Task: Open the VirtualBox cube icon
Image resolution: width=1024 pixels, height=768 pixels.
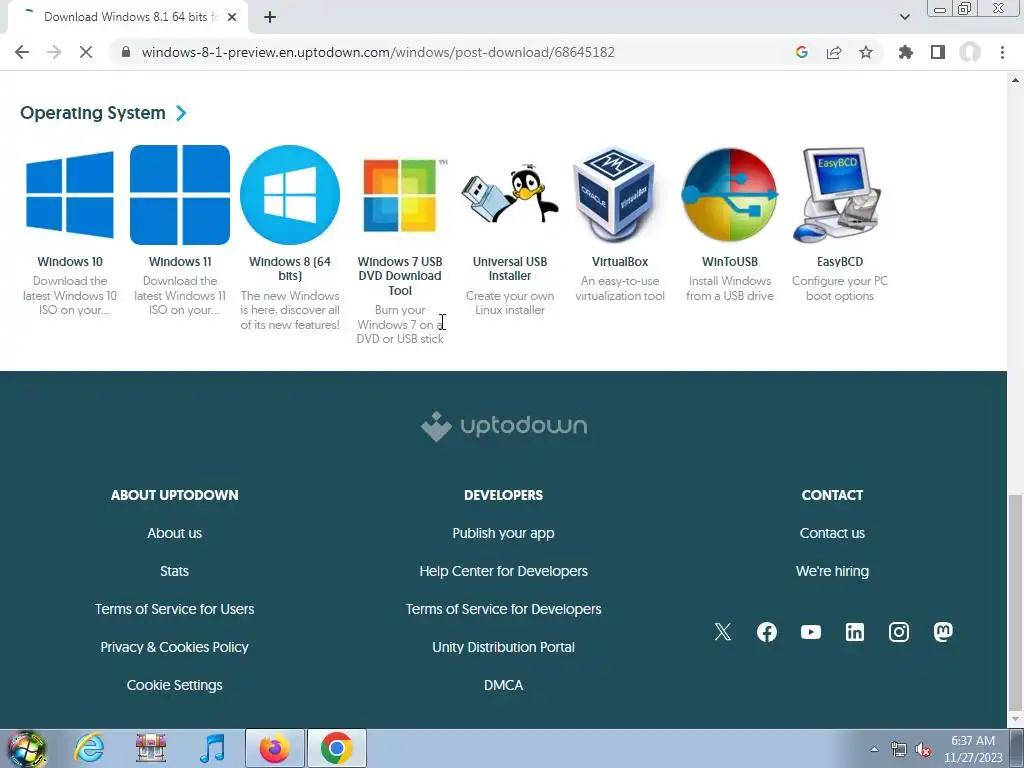Action: (x=613, y=195)
